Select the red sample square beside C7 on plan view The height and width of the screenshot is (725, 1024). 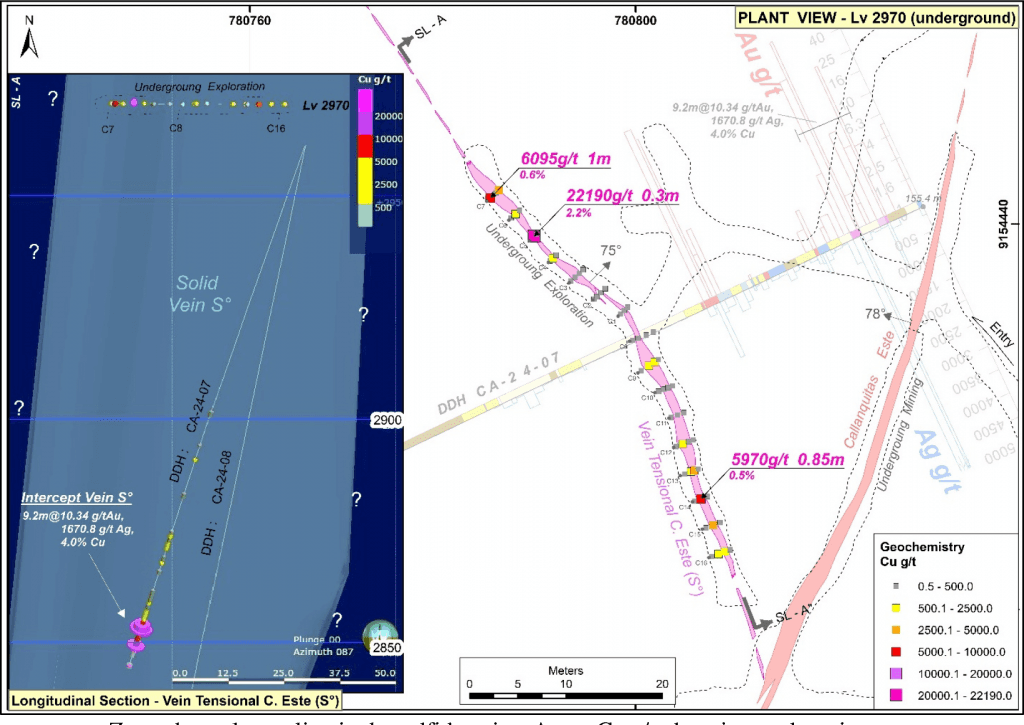[x=490, y=197]
